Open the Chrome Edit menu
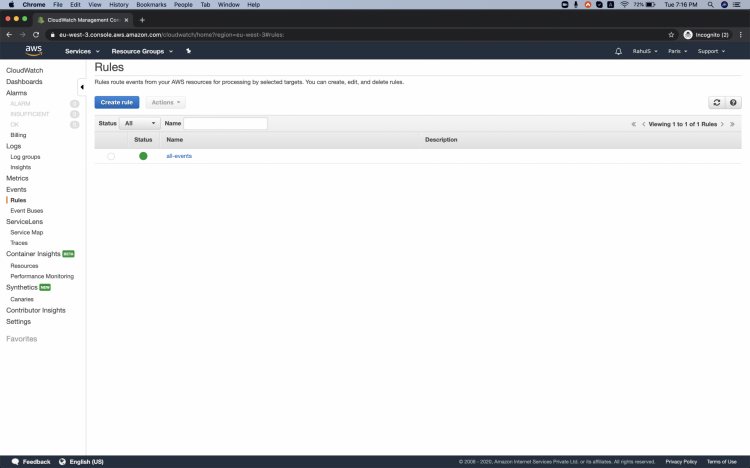 point(75,4)
